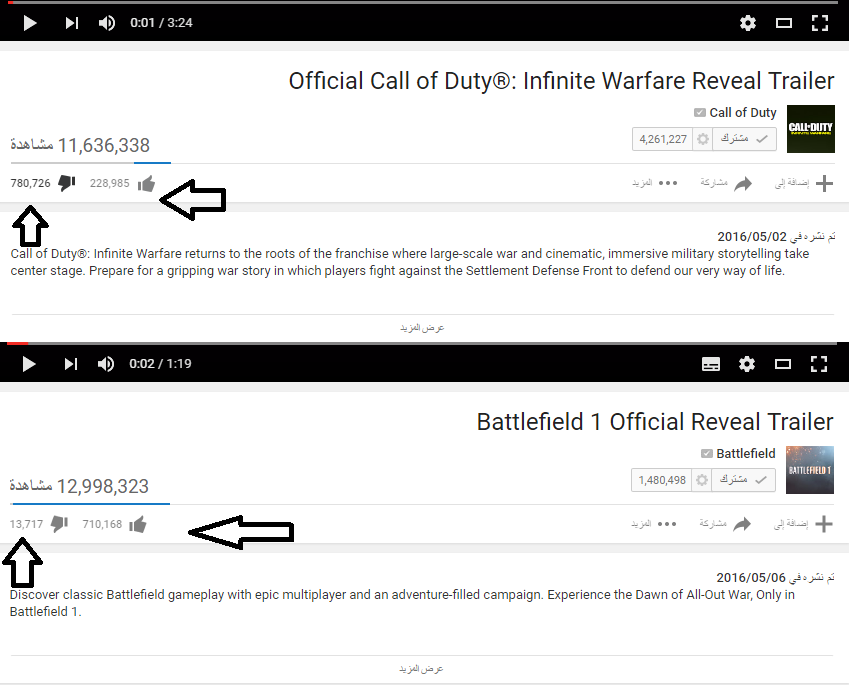
Task: Open more options for Call of Duty trailer
Action: point(655,183)
